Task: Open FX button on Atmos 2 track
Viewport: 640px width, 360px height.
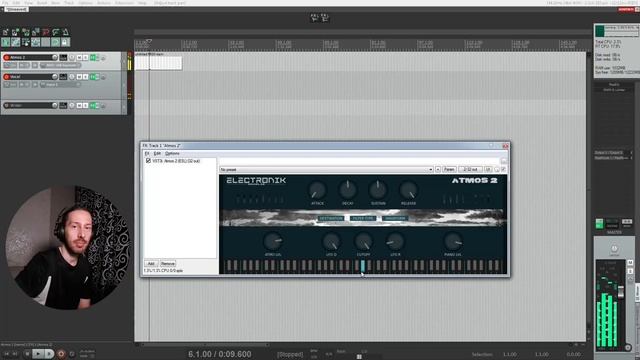Action: pyautogui.click(x=93, y=58)
